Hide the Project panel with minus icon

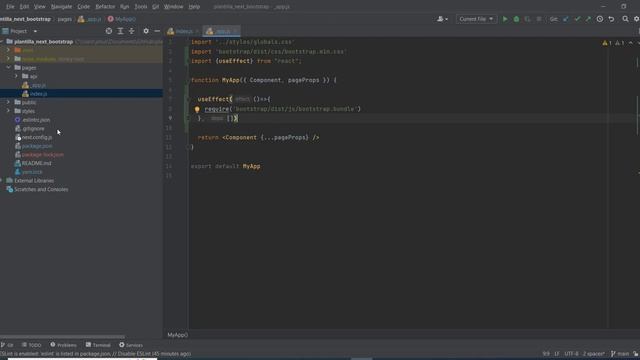pos(157,31)
